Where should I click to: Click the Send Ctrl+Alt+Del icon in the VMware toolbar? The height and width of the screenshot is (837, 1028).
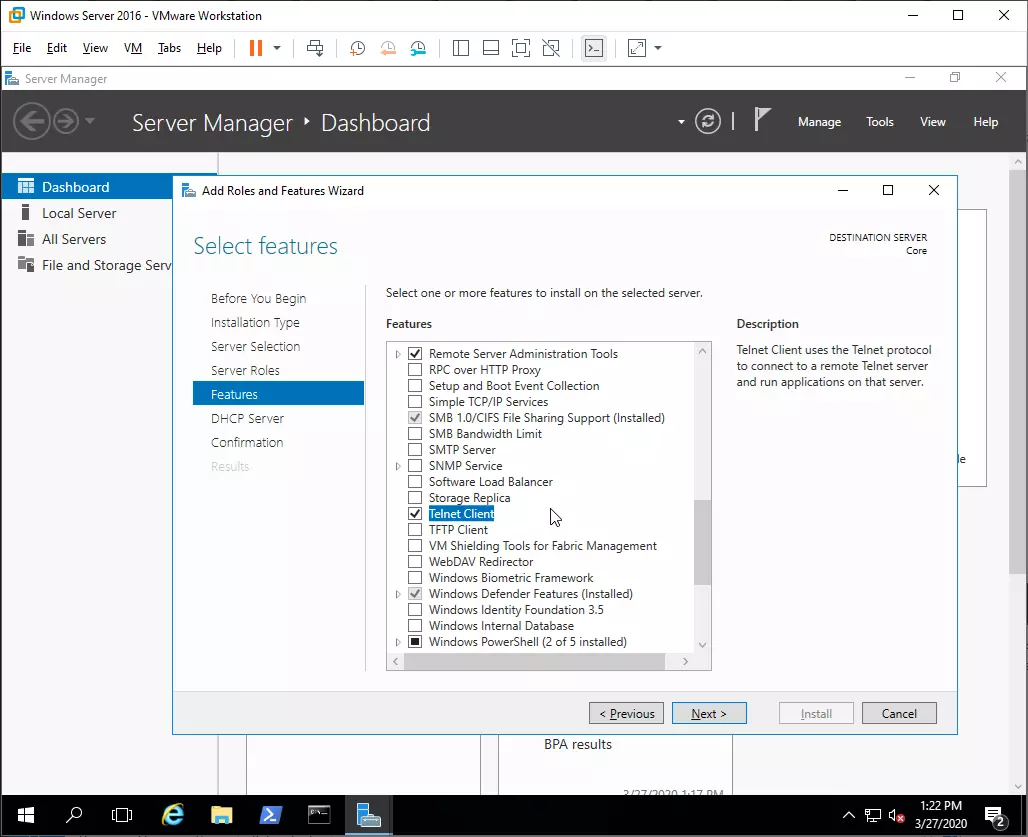pos(315,48)
